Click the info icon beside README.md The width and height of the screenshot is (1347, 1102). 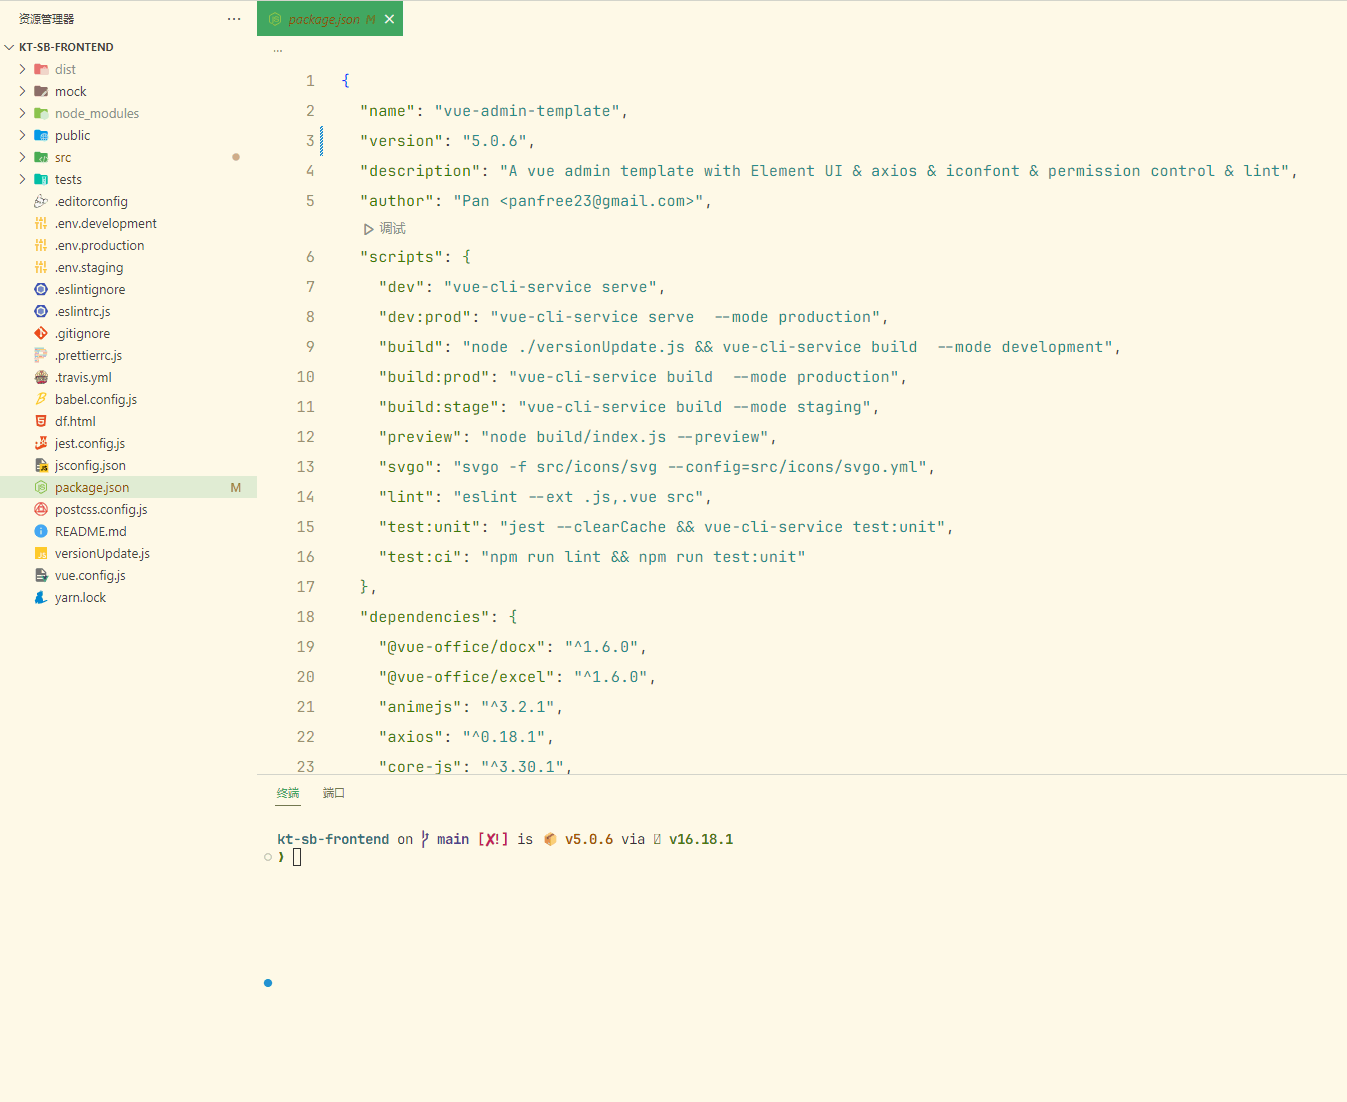pyautogui.click(x=41, y=531)
